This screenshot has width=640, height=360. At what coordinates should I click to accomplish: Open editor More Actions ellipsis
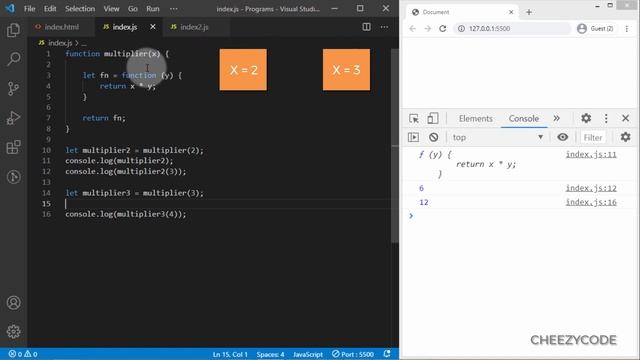coord(384,27)
